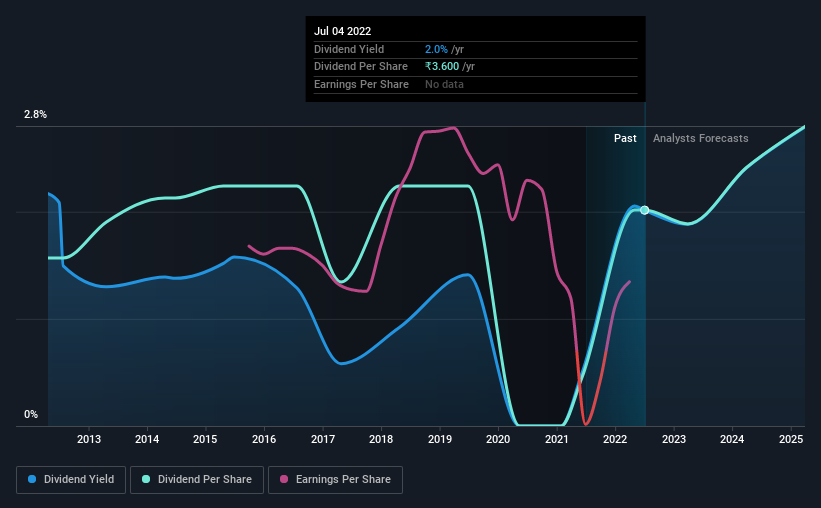Click the 2015 x-axis label
821x508 pixels.
pyautogui.click(x=205, y=439)
